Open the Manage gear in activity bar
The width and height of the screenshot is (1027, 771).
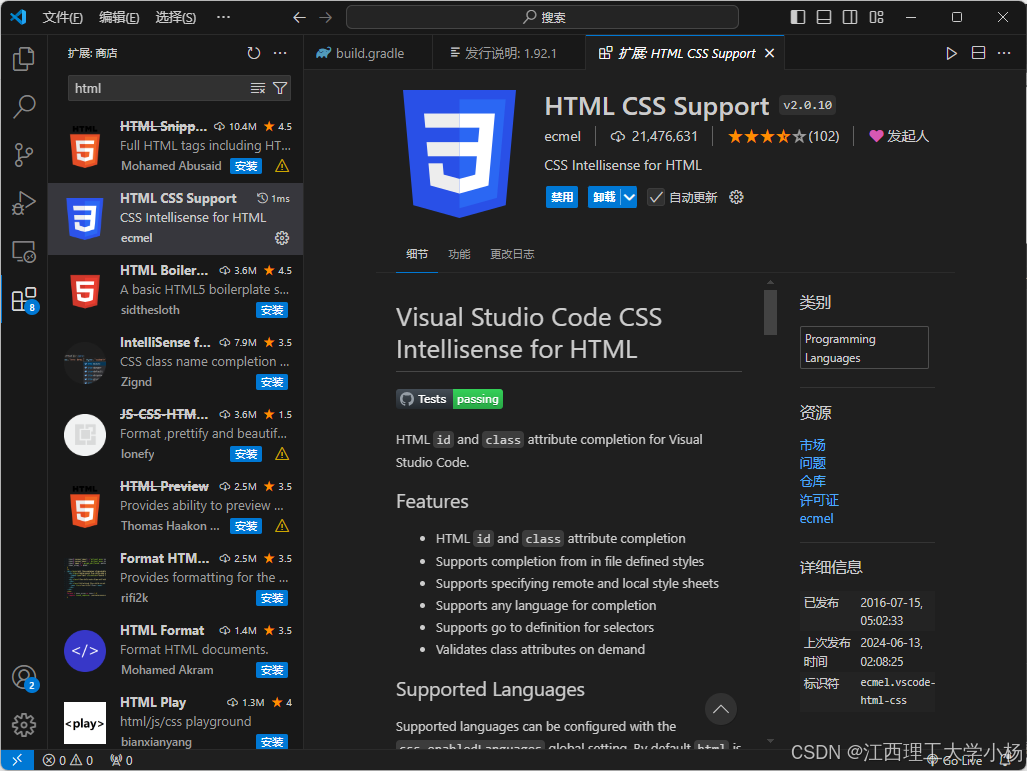(24, 724)
